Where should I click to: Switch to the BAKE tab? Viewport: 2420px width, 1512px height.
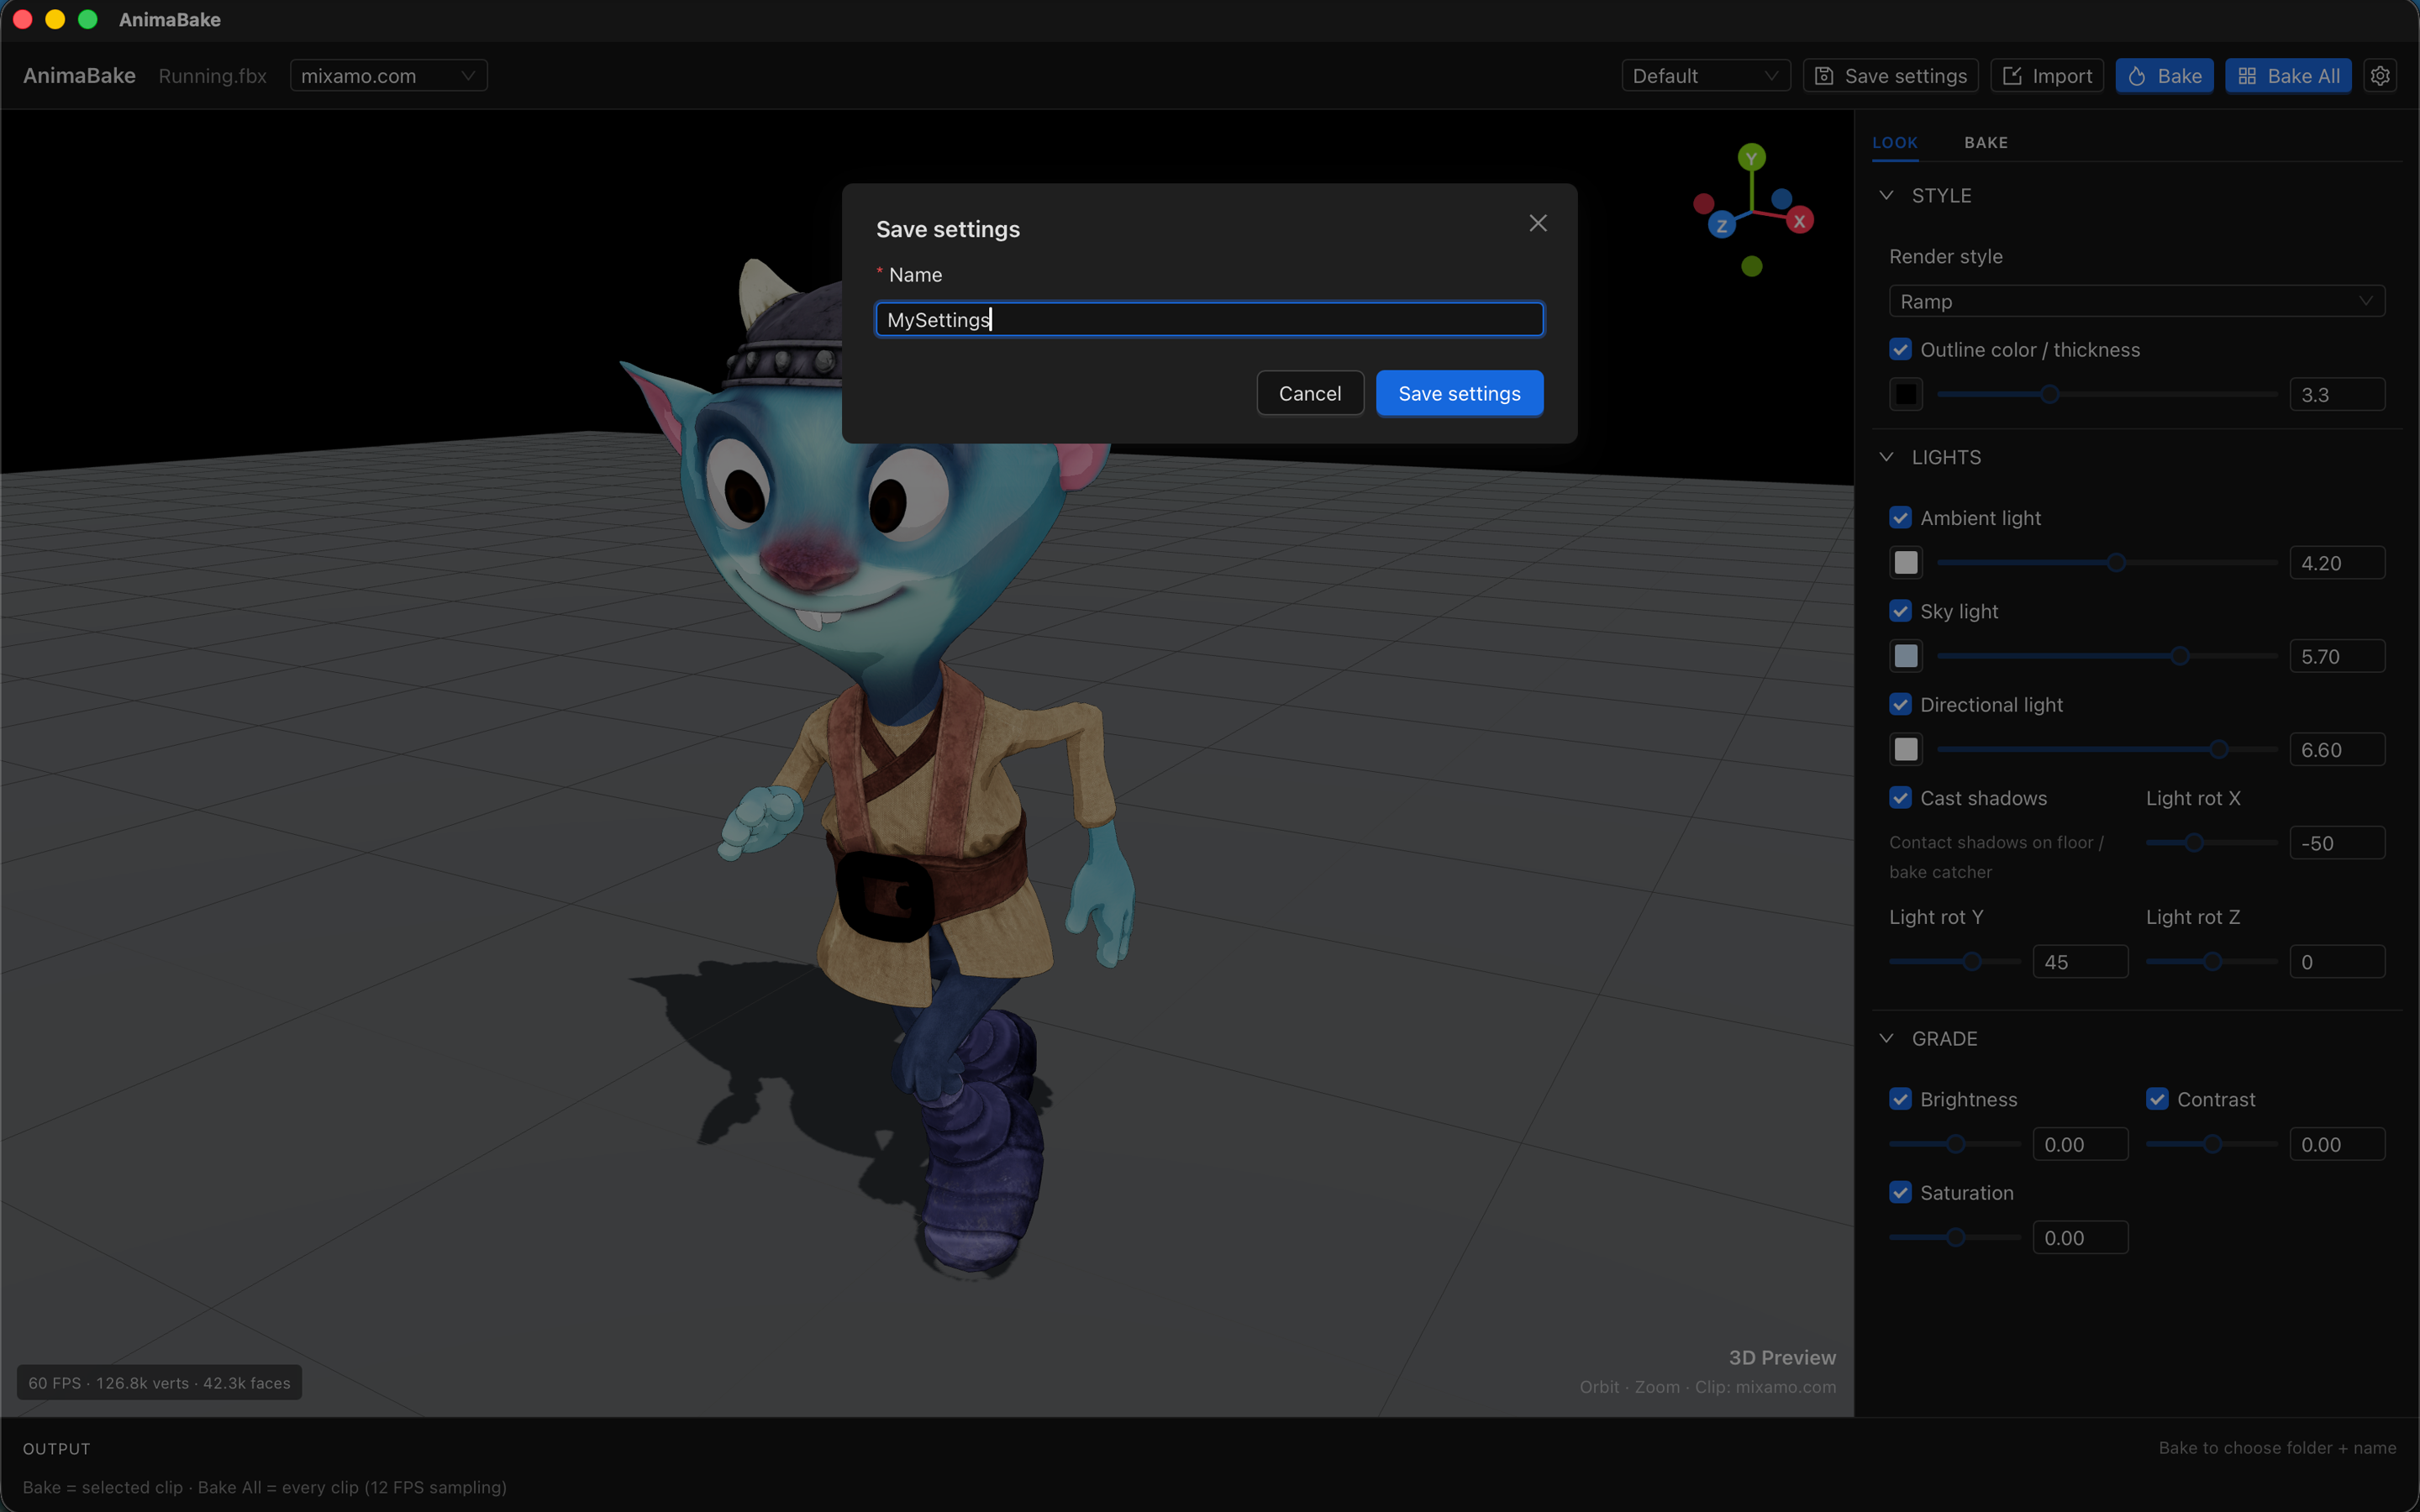(x=1985, y=142)
